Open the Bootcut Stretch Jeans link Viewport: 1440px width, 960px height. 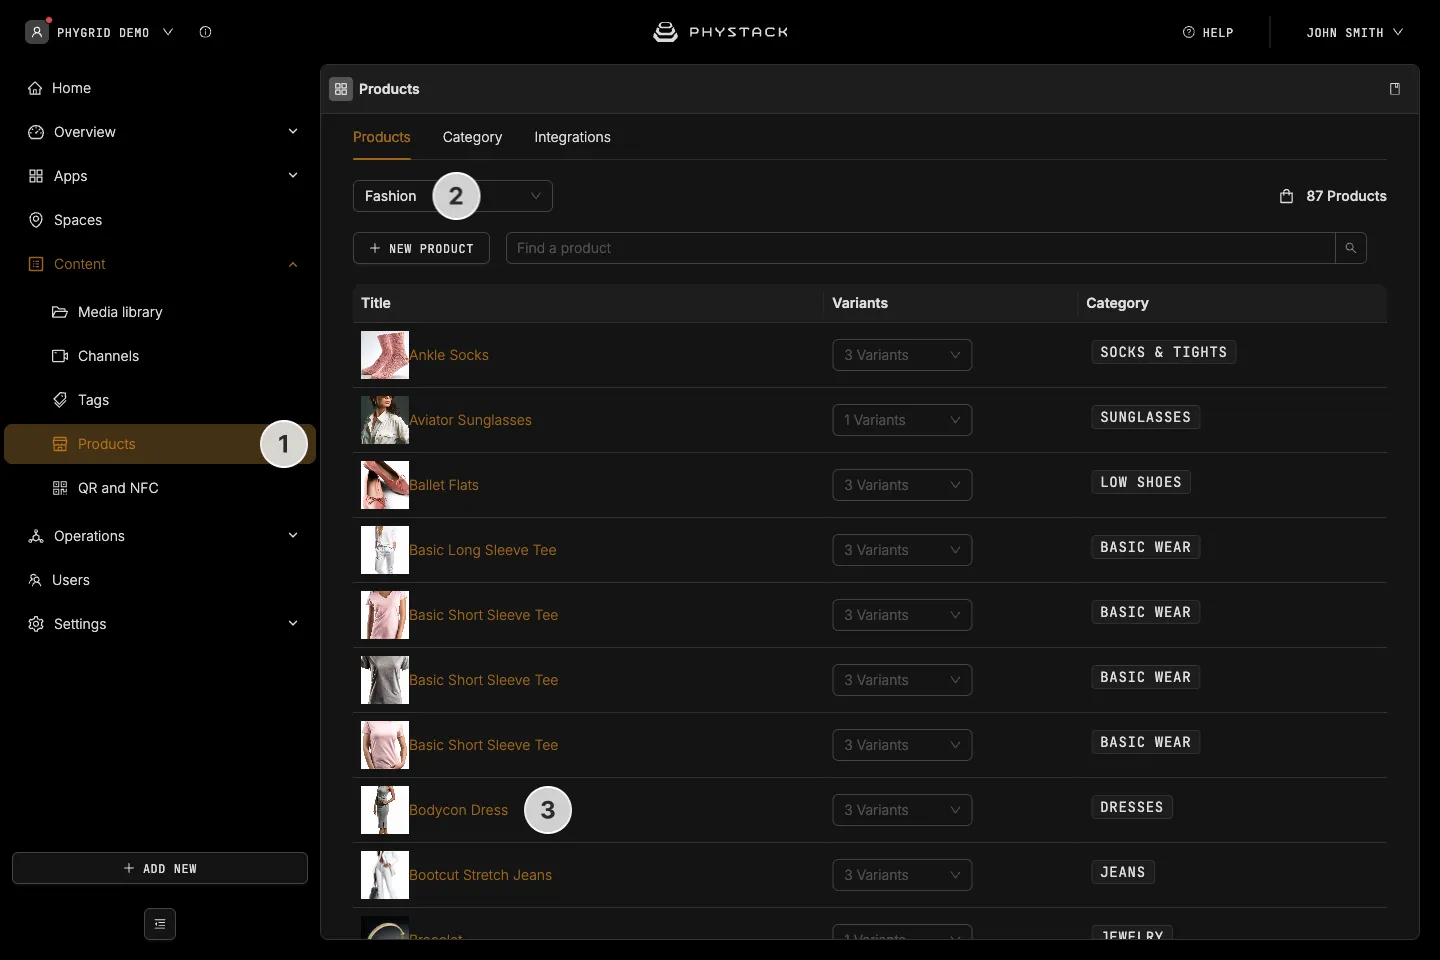click(x=480, y=875)
